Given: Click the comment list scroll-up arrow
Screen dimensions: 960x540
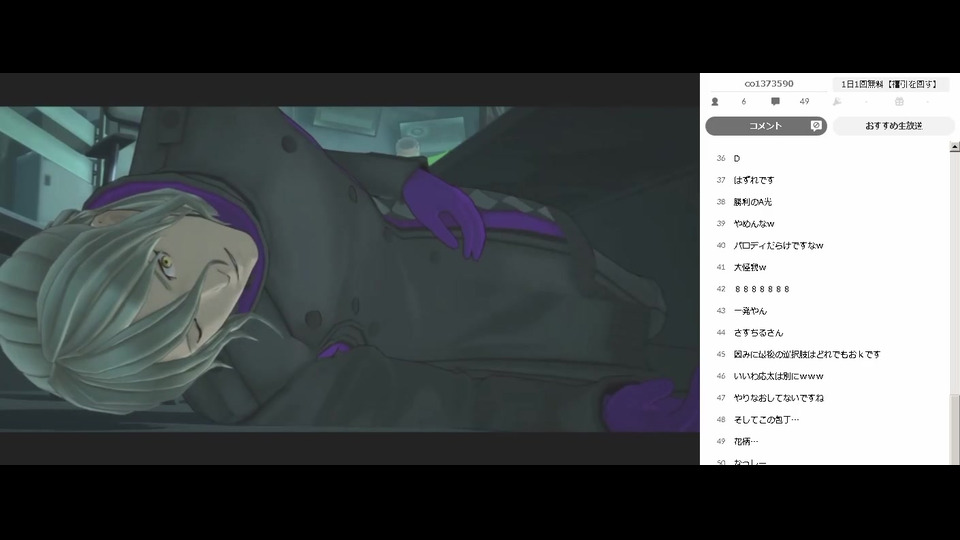Looking at the screenshot, I should tap(954, 147).
